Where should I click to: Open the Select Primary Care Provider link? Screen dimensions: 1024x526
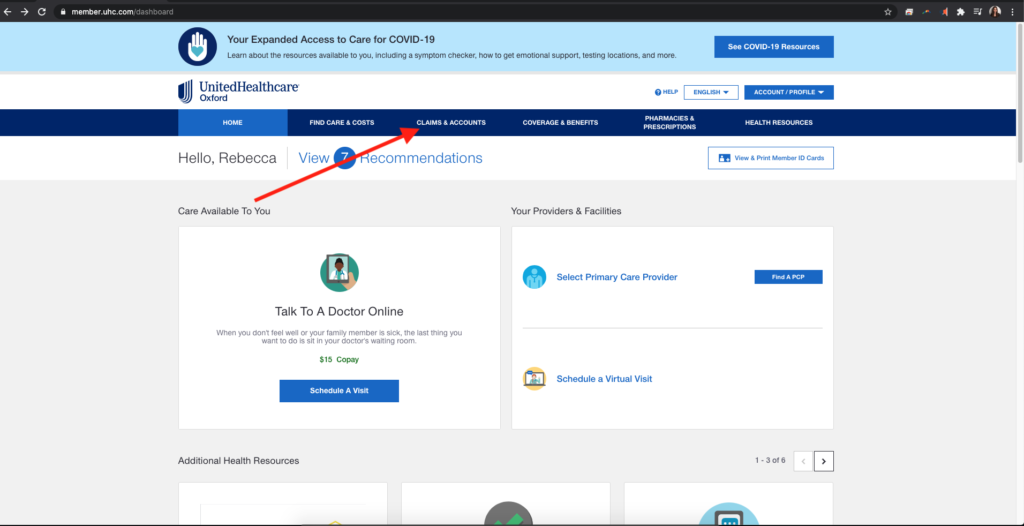point(616,277)
